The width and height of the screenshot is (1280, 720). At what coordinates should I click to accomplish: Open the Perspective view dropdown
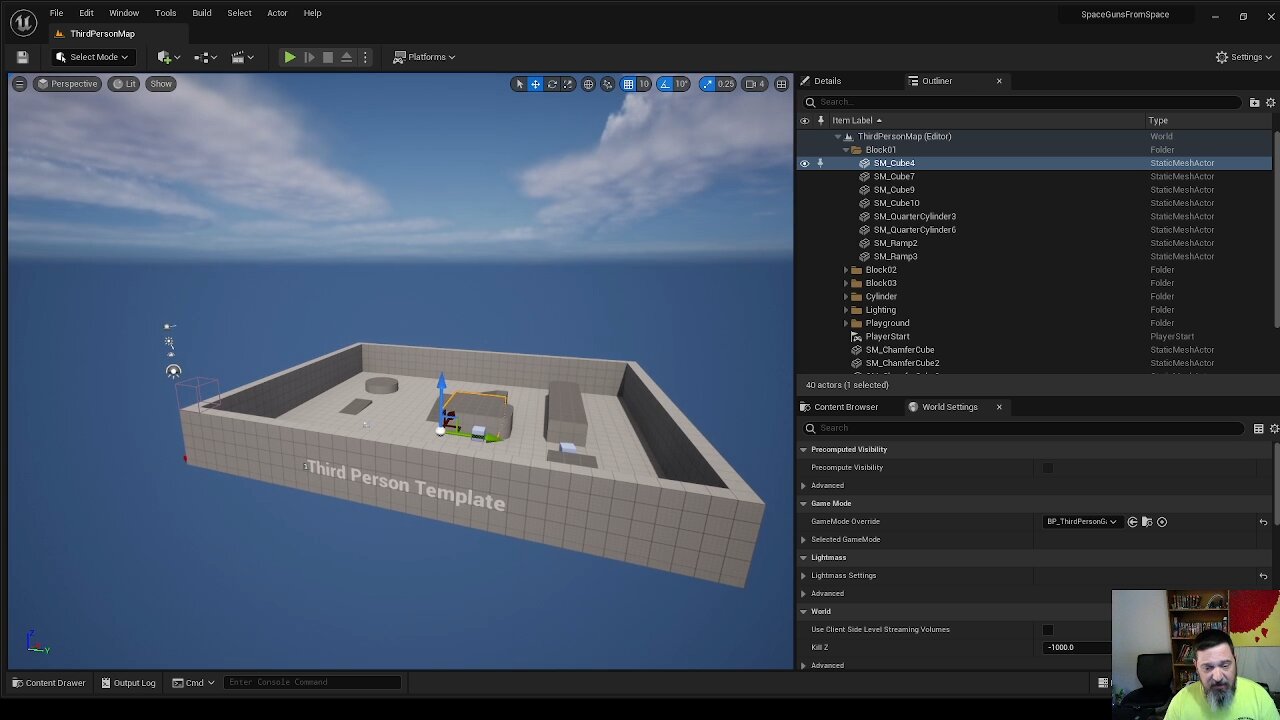click(x=68, y=84)
